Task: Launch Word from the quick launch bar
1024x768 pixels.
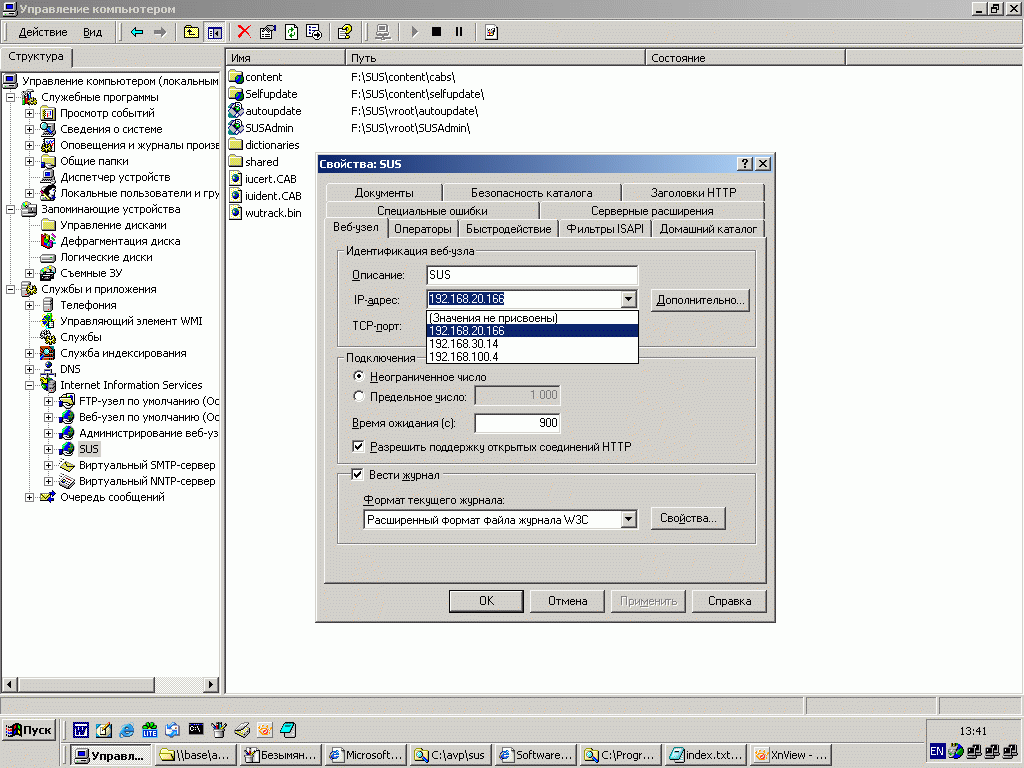Action: click(x=80, y=729)
